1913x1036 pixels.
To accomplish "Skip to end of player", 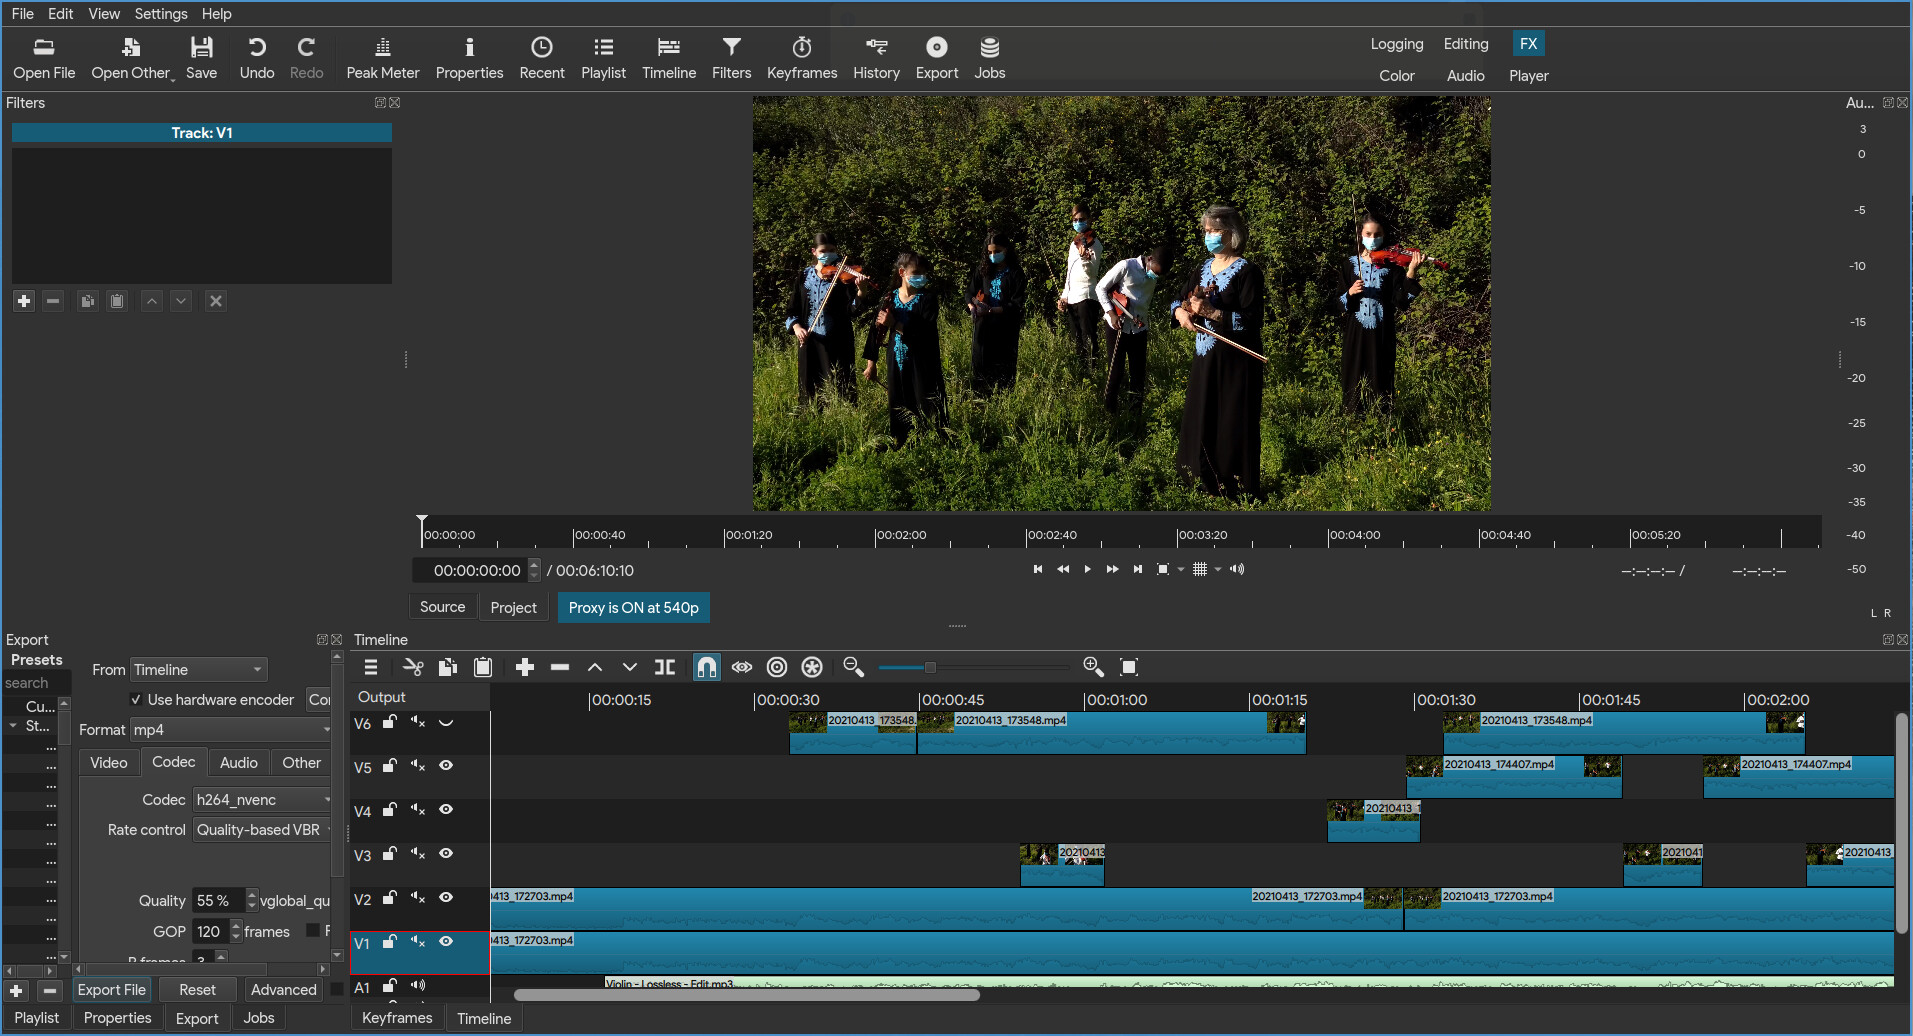I will coord(1138,569).
